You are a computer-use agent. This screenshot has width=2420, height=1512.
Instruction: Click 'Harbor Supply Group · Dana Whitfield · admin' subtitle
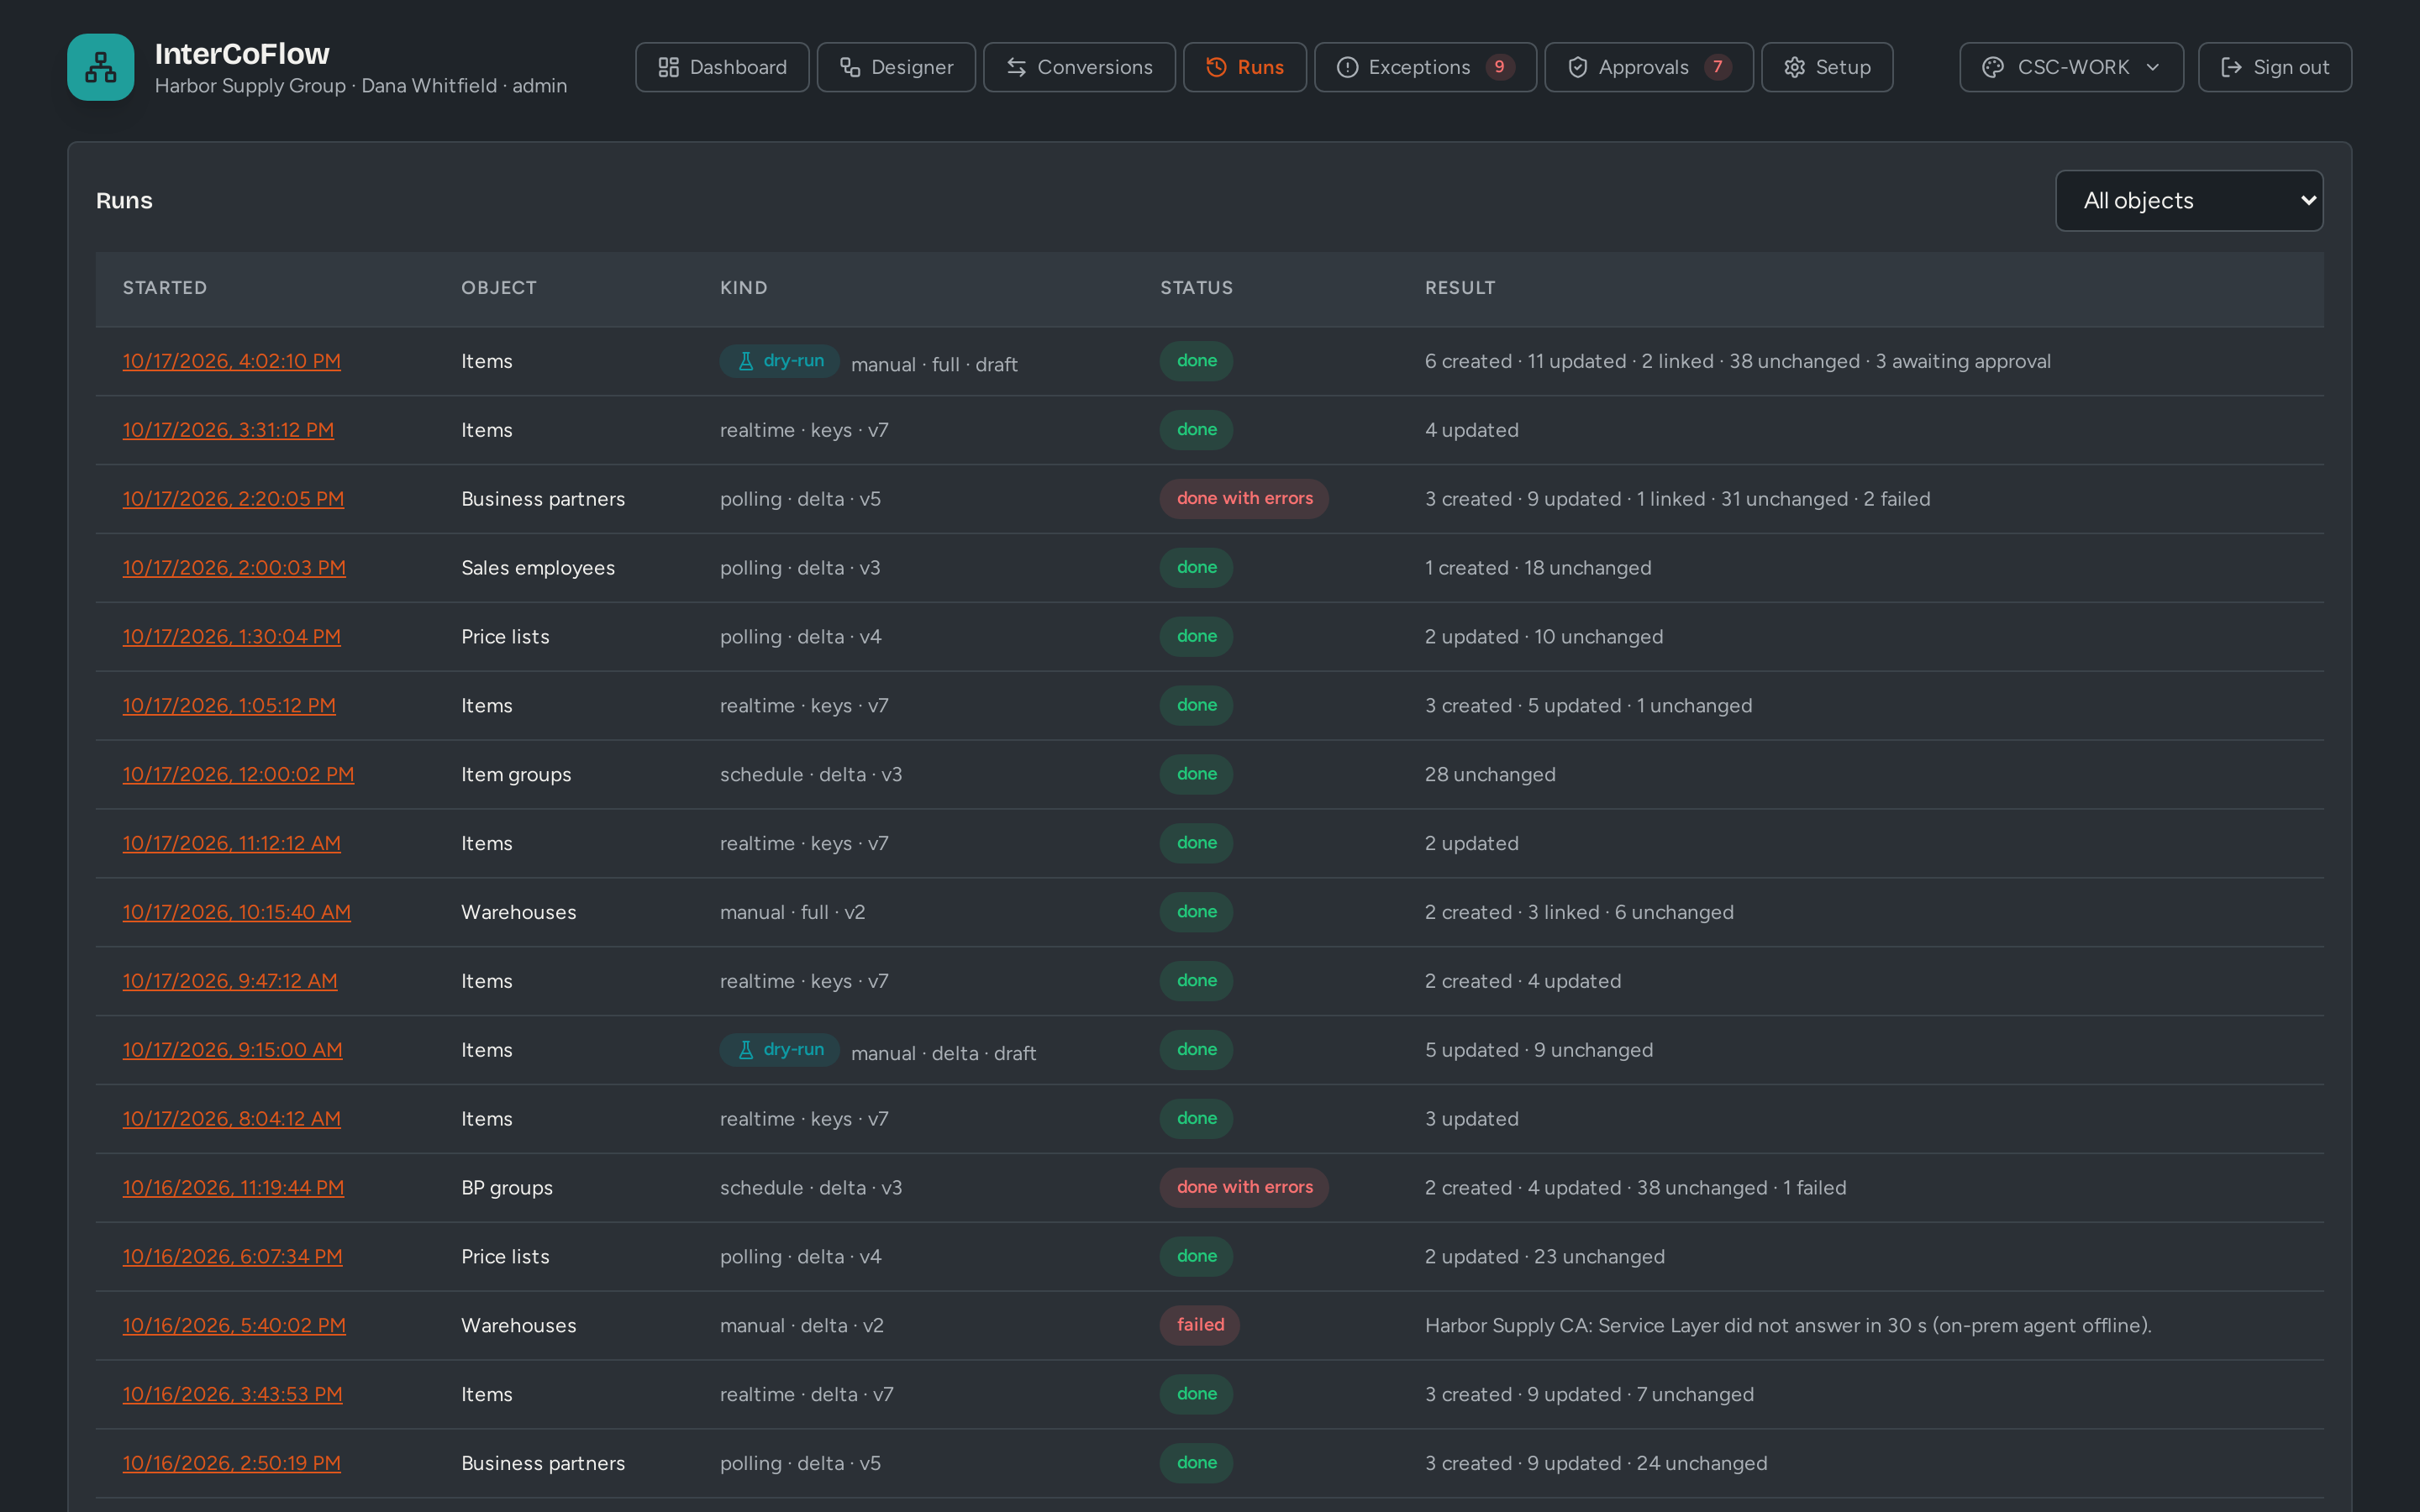(x=361, y=86)
